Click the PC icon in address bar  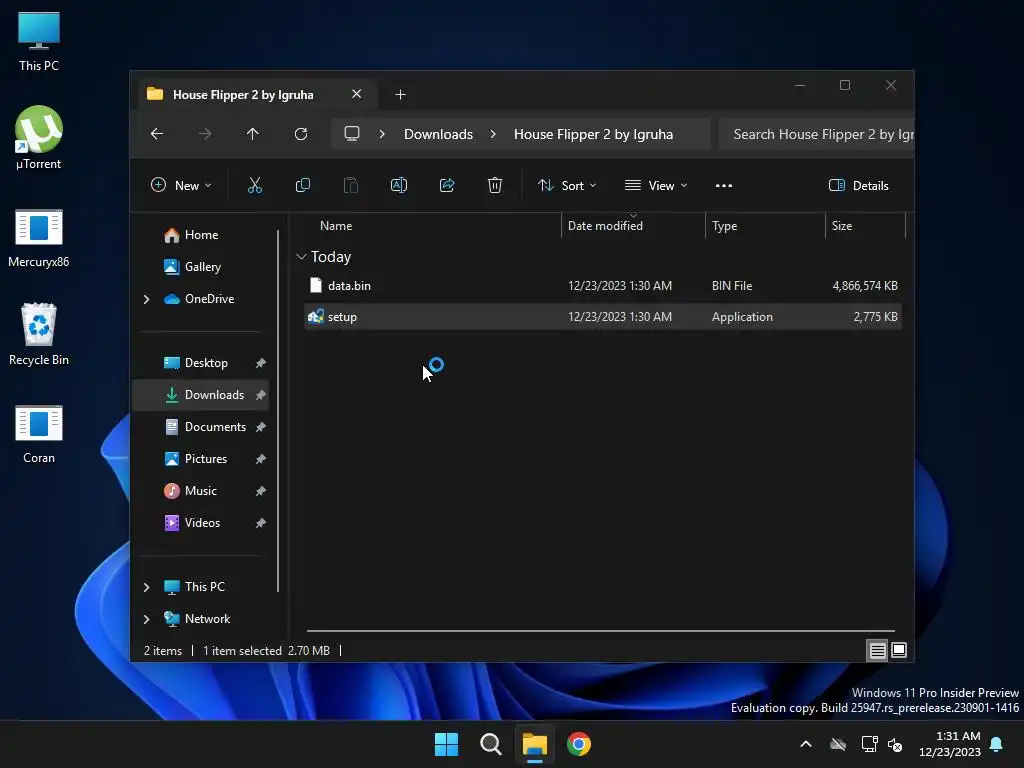tap(352, 134)
